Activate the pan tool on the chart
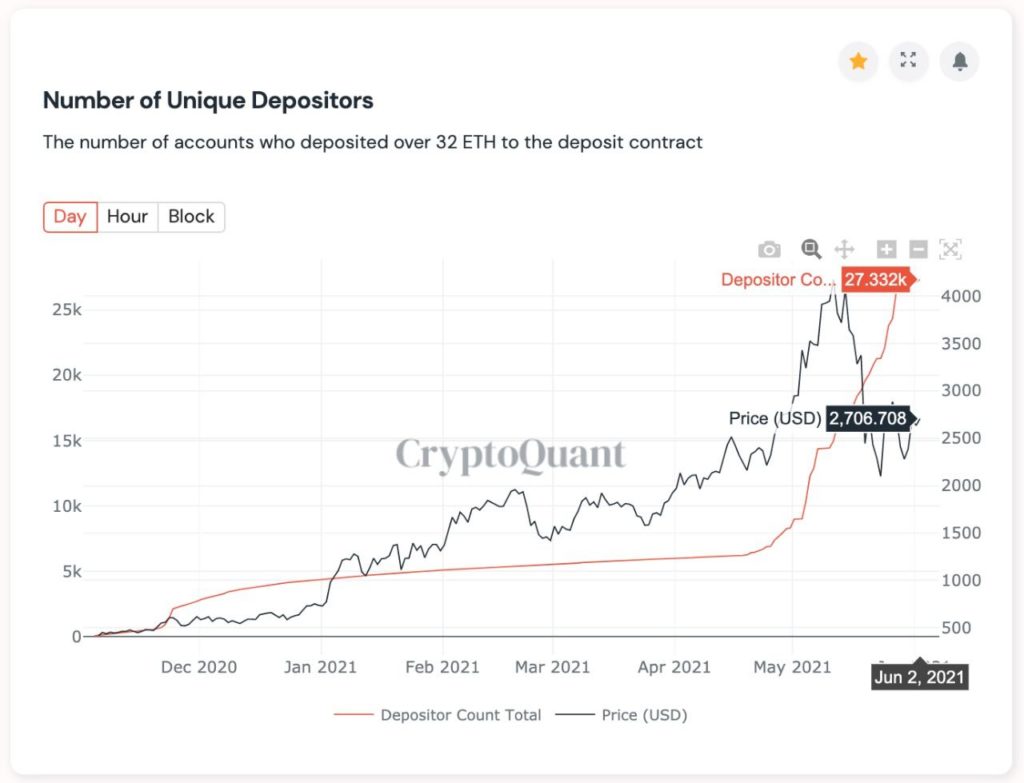1024x783 pixels. pos(843,249)
